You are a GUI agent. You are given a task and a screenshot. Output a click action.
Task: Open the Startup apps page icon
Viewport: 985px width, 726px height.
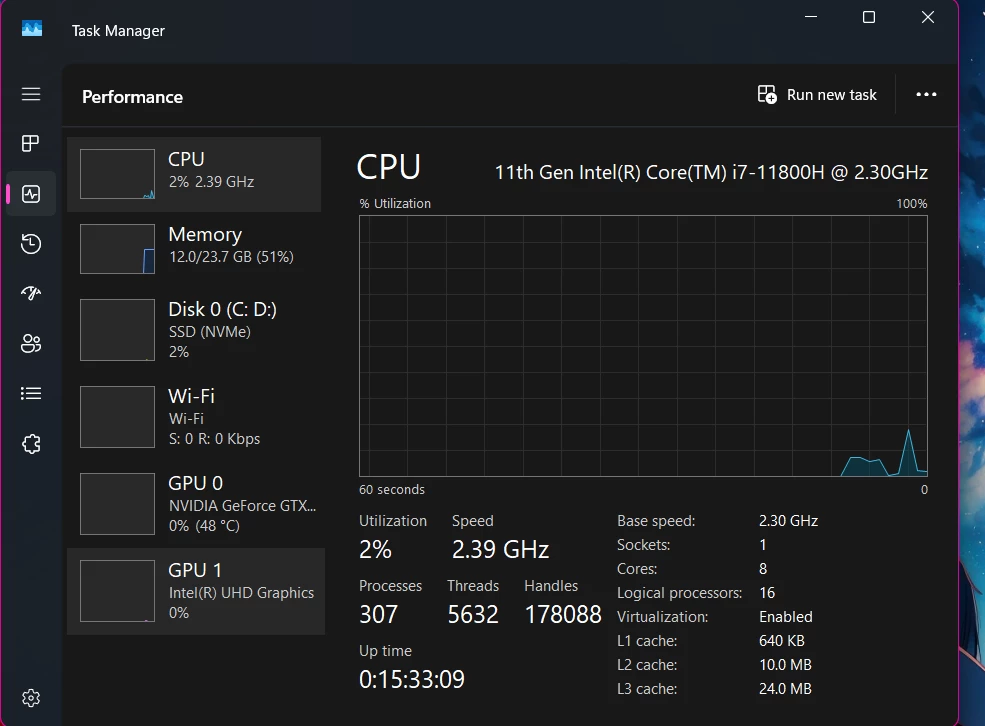pyautogui.click(x=31, y=293)
